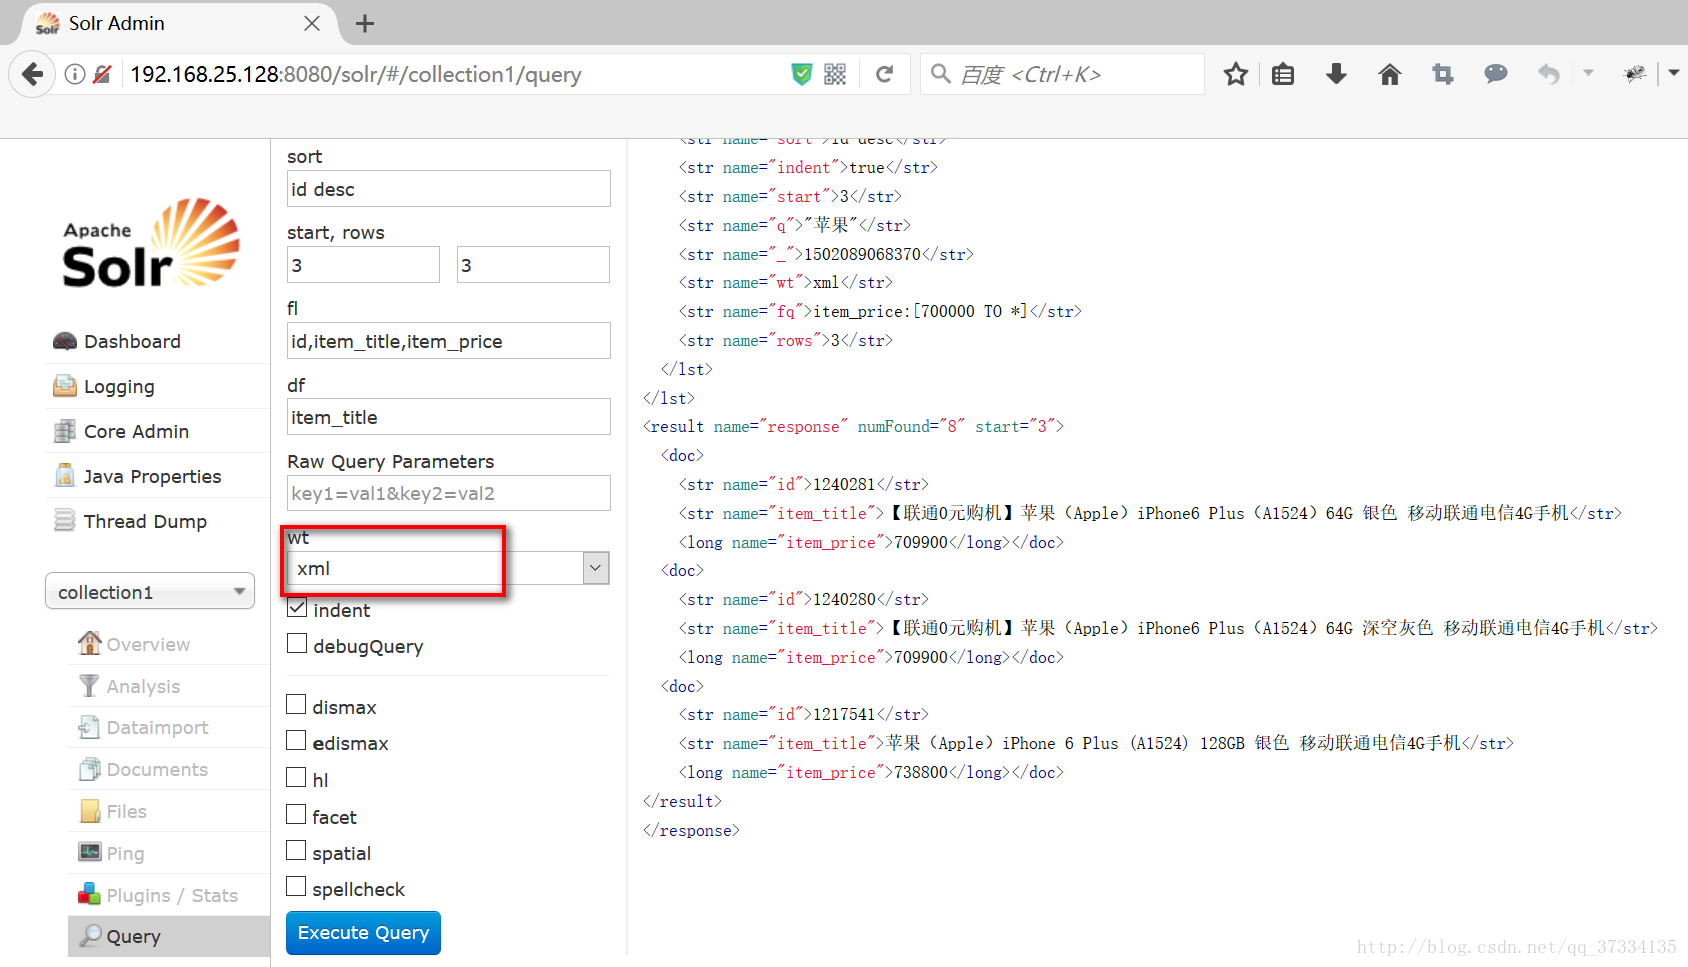Click the crop screenshot icon in toolbar

[1443, 74]
